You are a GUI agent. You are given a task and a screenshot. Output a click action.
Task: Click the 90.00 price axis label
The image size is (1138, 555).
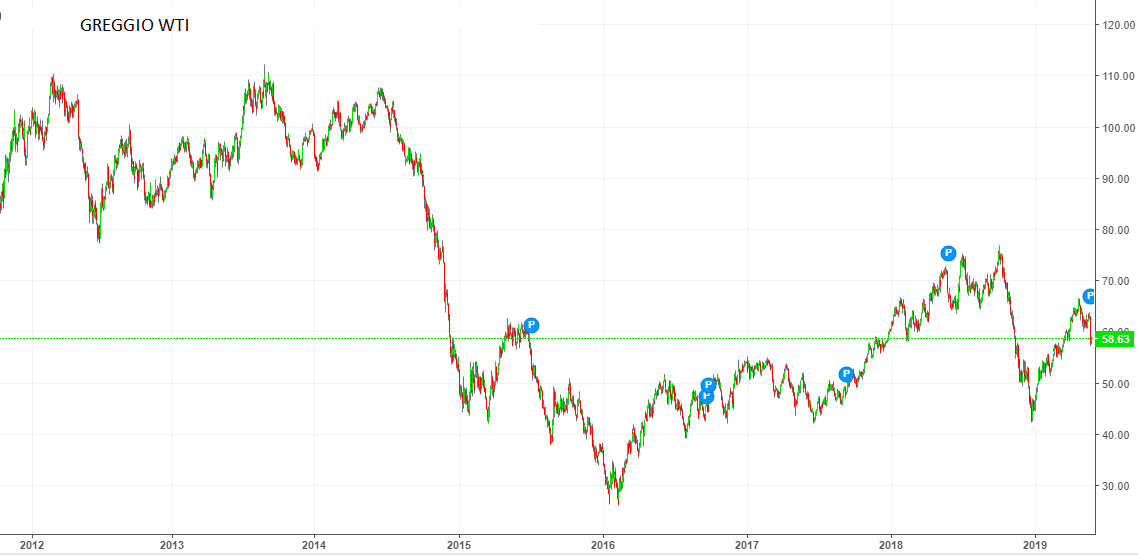click(1117, 178)
